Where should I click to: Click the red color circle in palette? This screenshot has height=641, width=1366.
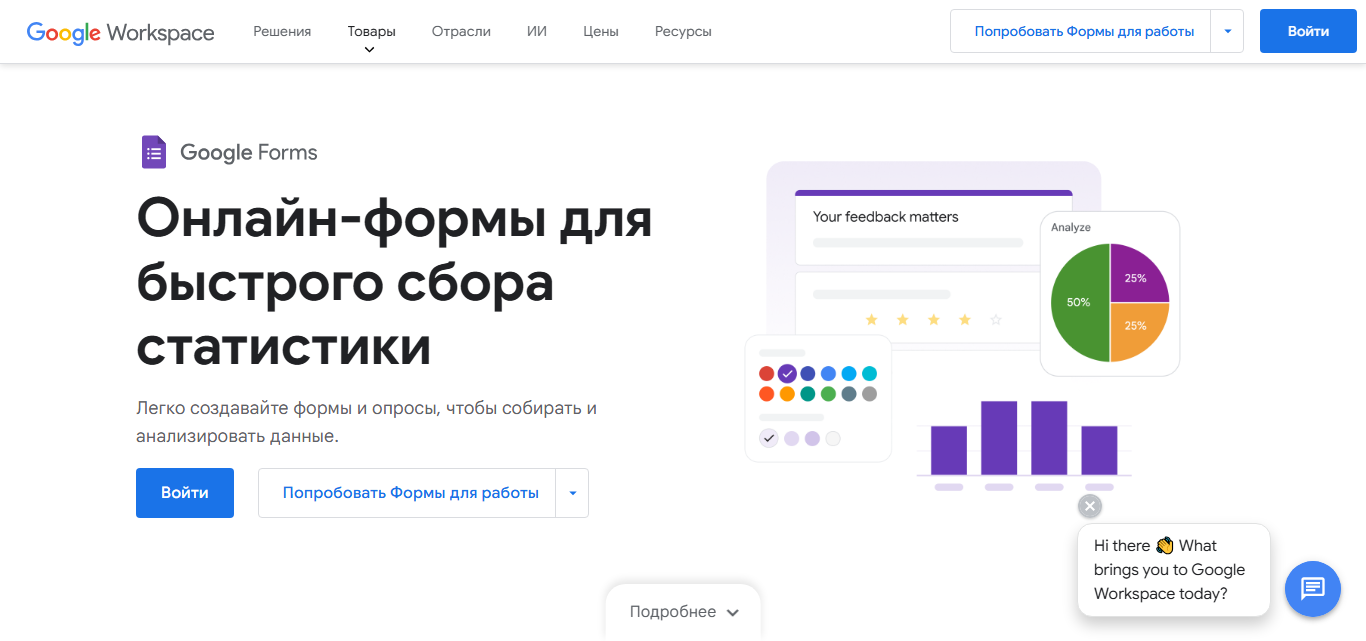coord(766,373)
